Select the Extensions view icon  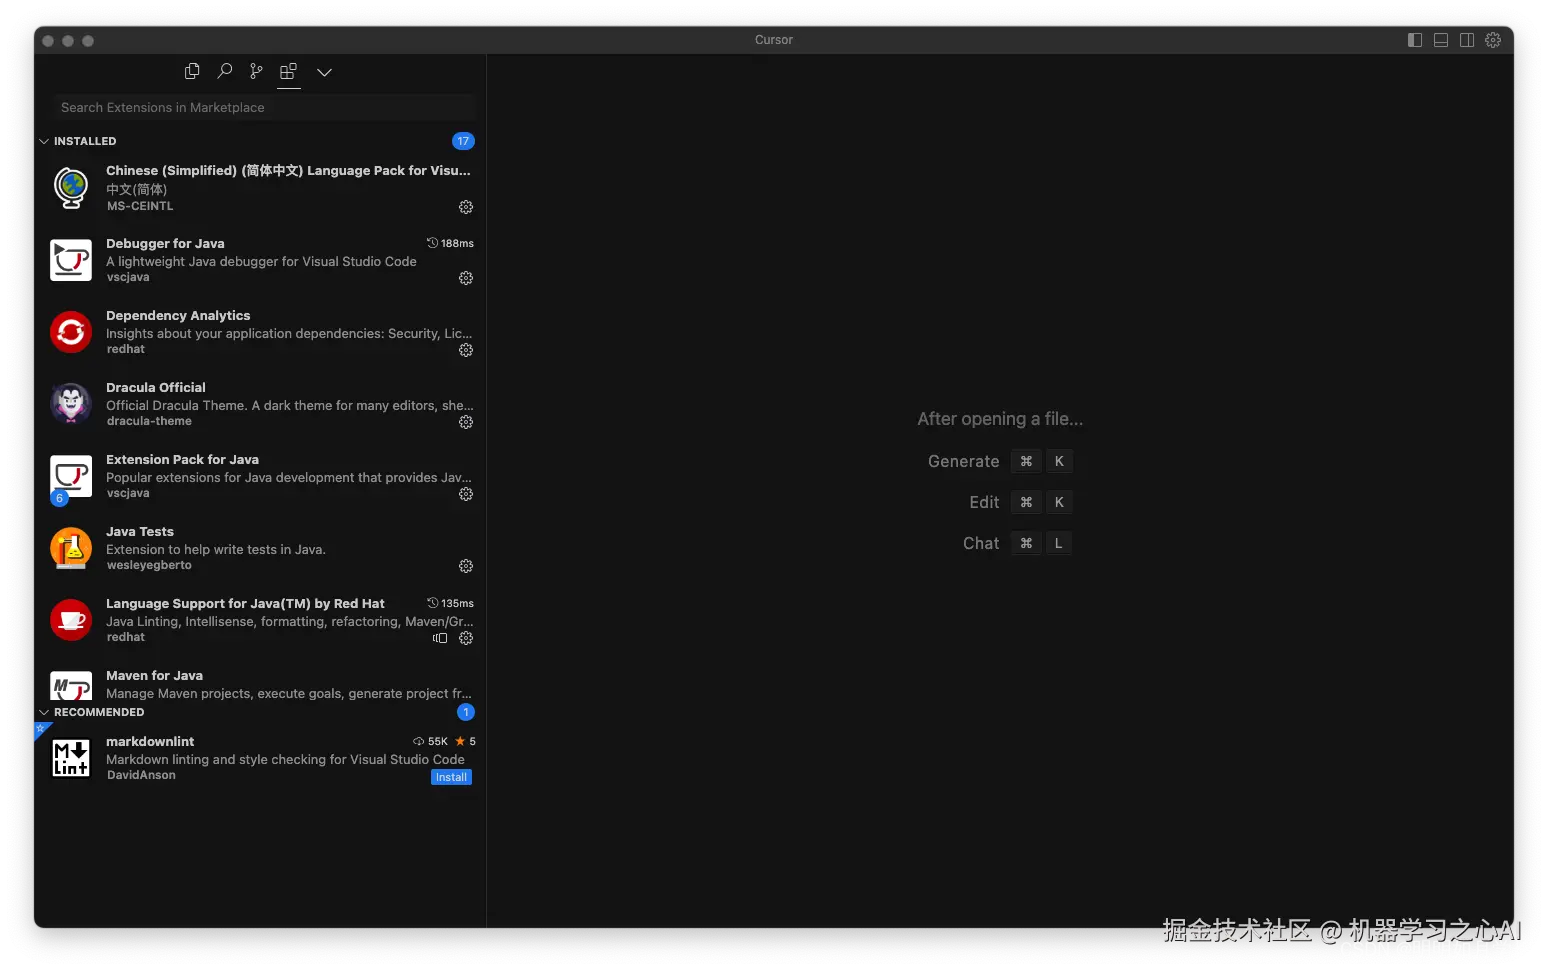pyautogui.click(x=289, y=71)
